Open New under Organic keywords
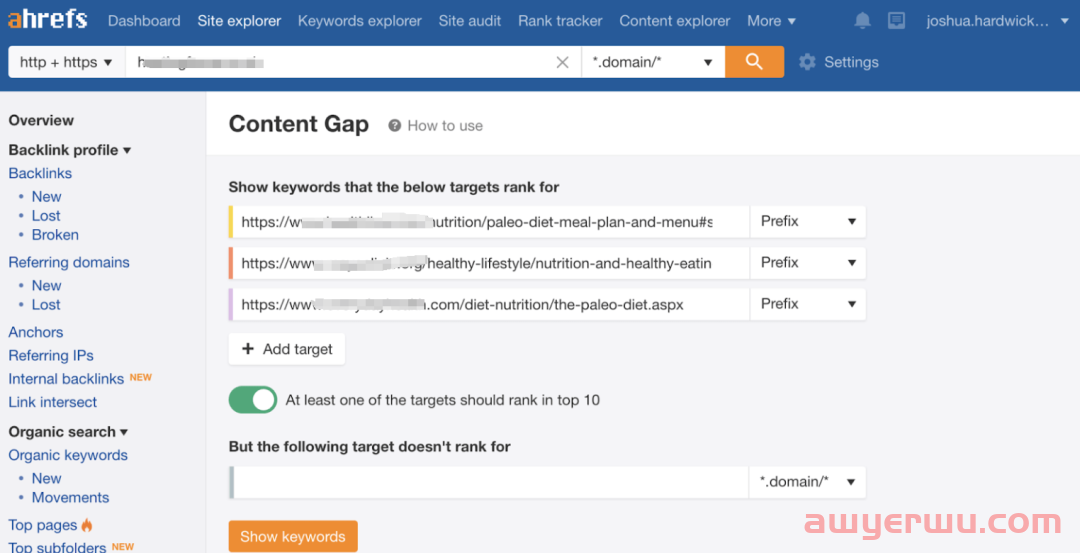Image resolution: width=1080 pixels, height=553 pixels. [x=46, y=478]
